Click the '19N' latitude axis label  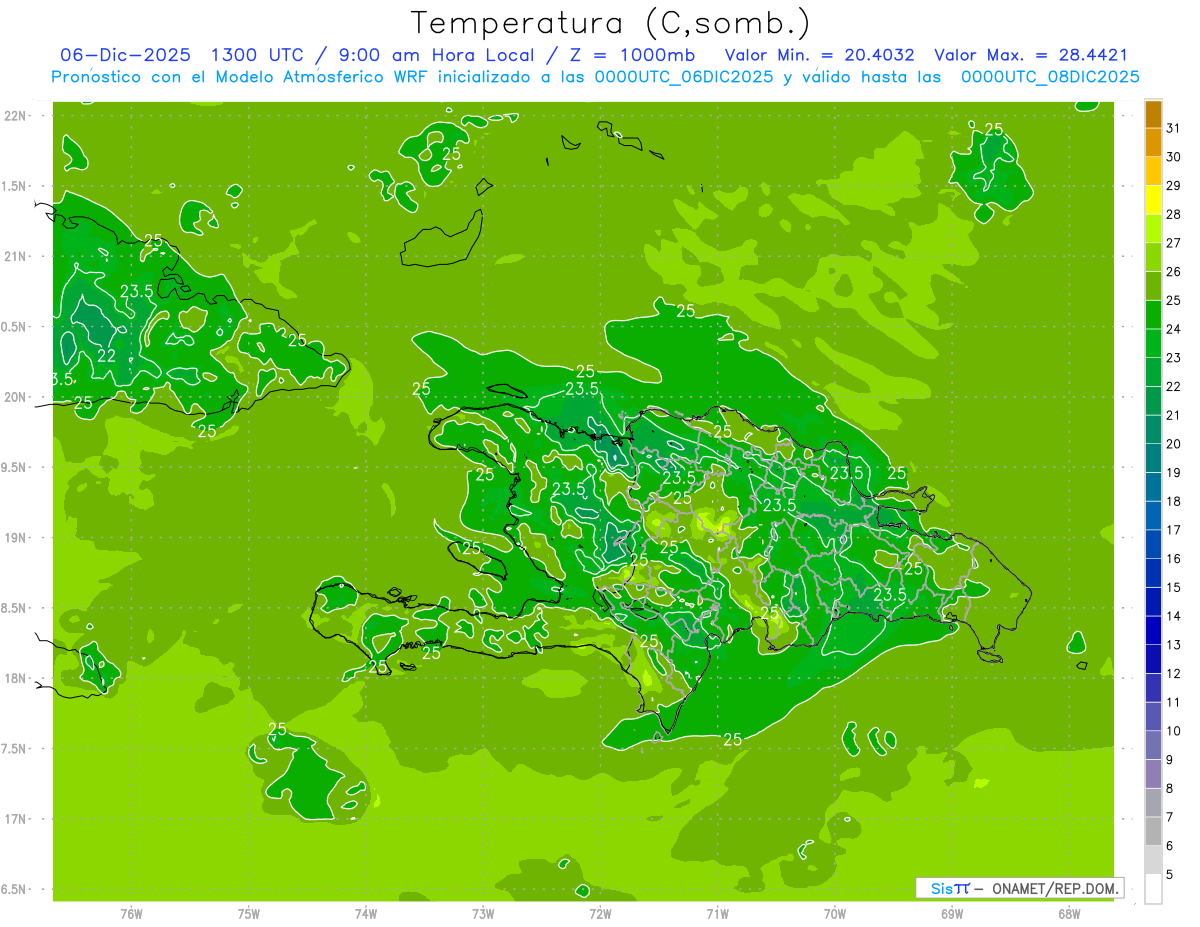[16, 538]
